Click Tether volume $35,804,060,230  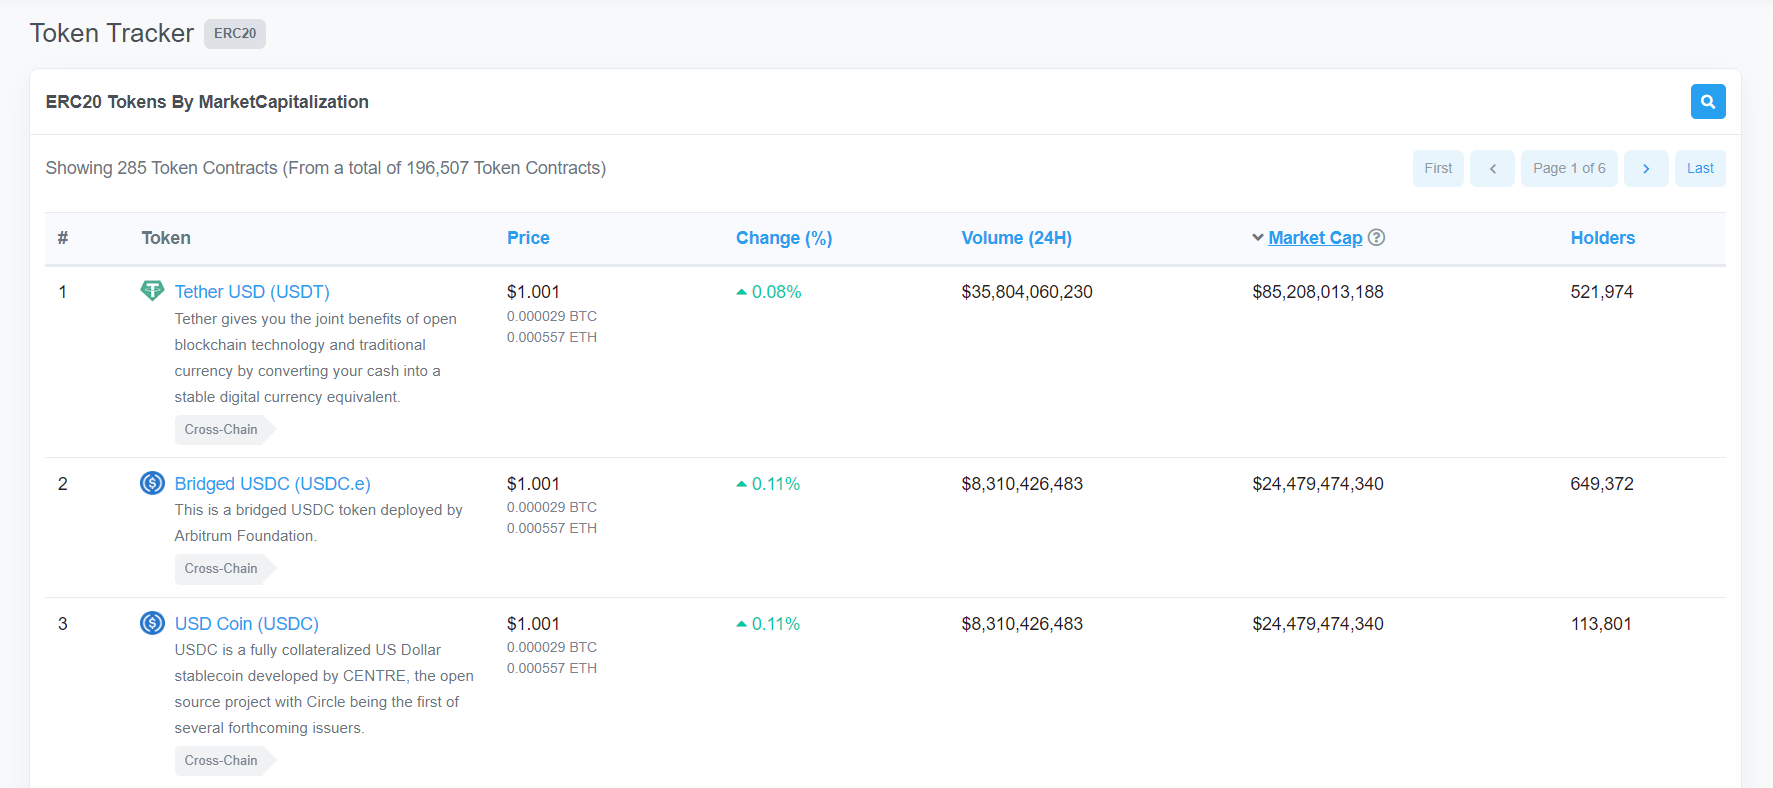[1027, 292]
